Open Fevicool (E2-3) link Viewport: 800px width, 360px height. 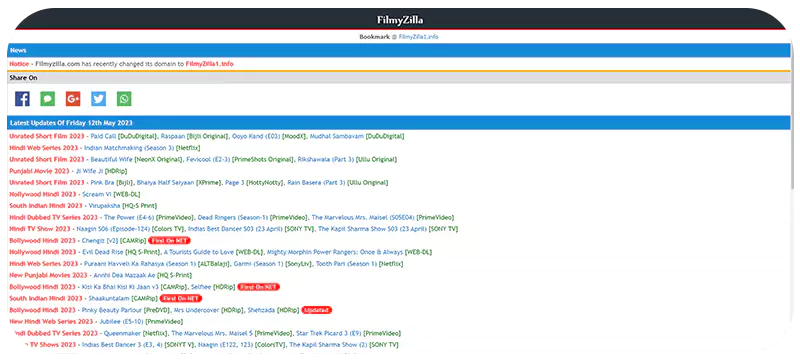tap(209, 160)
